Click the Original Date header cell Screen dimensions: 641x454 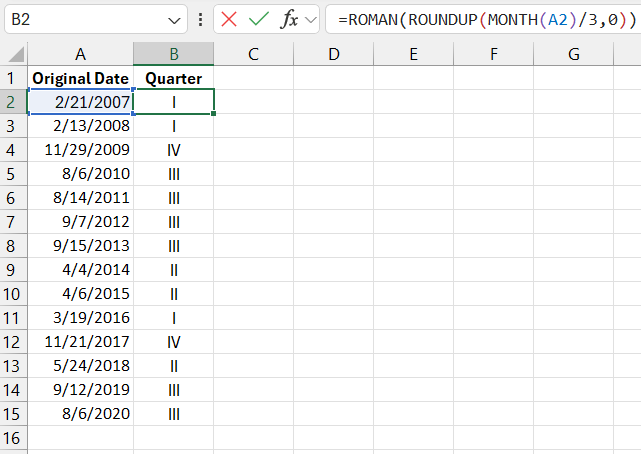click(81, 77)
